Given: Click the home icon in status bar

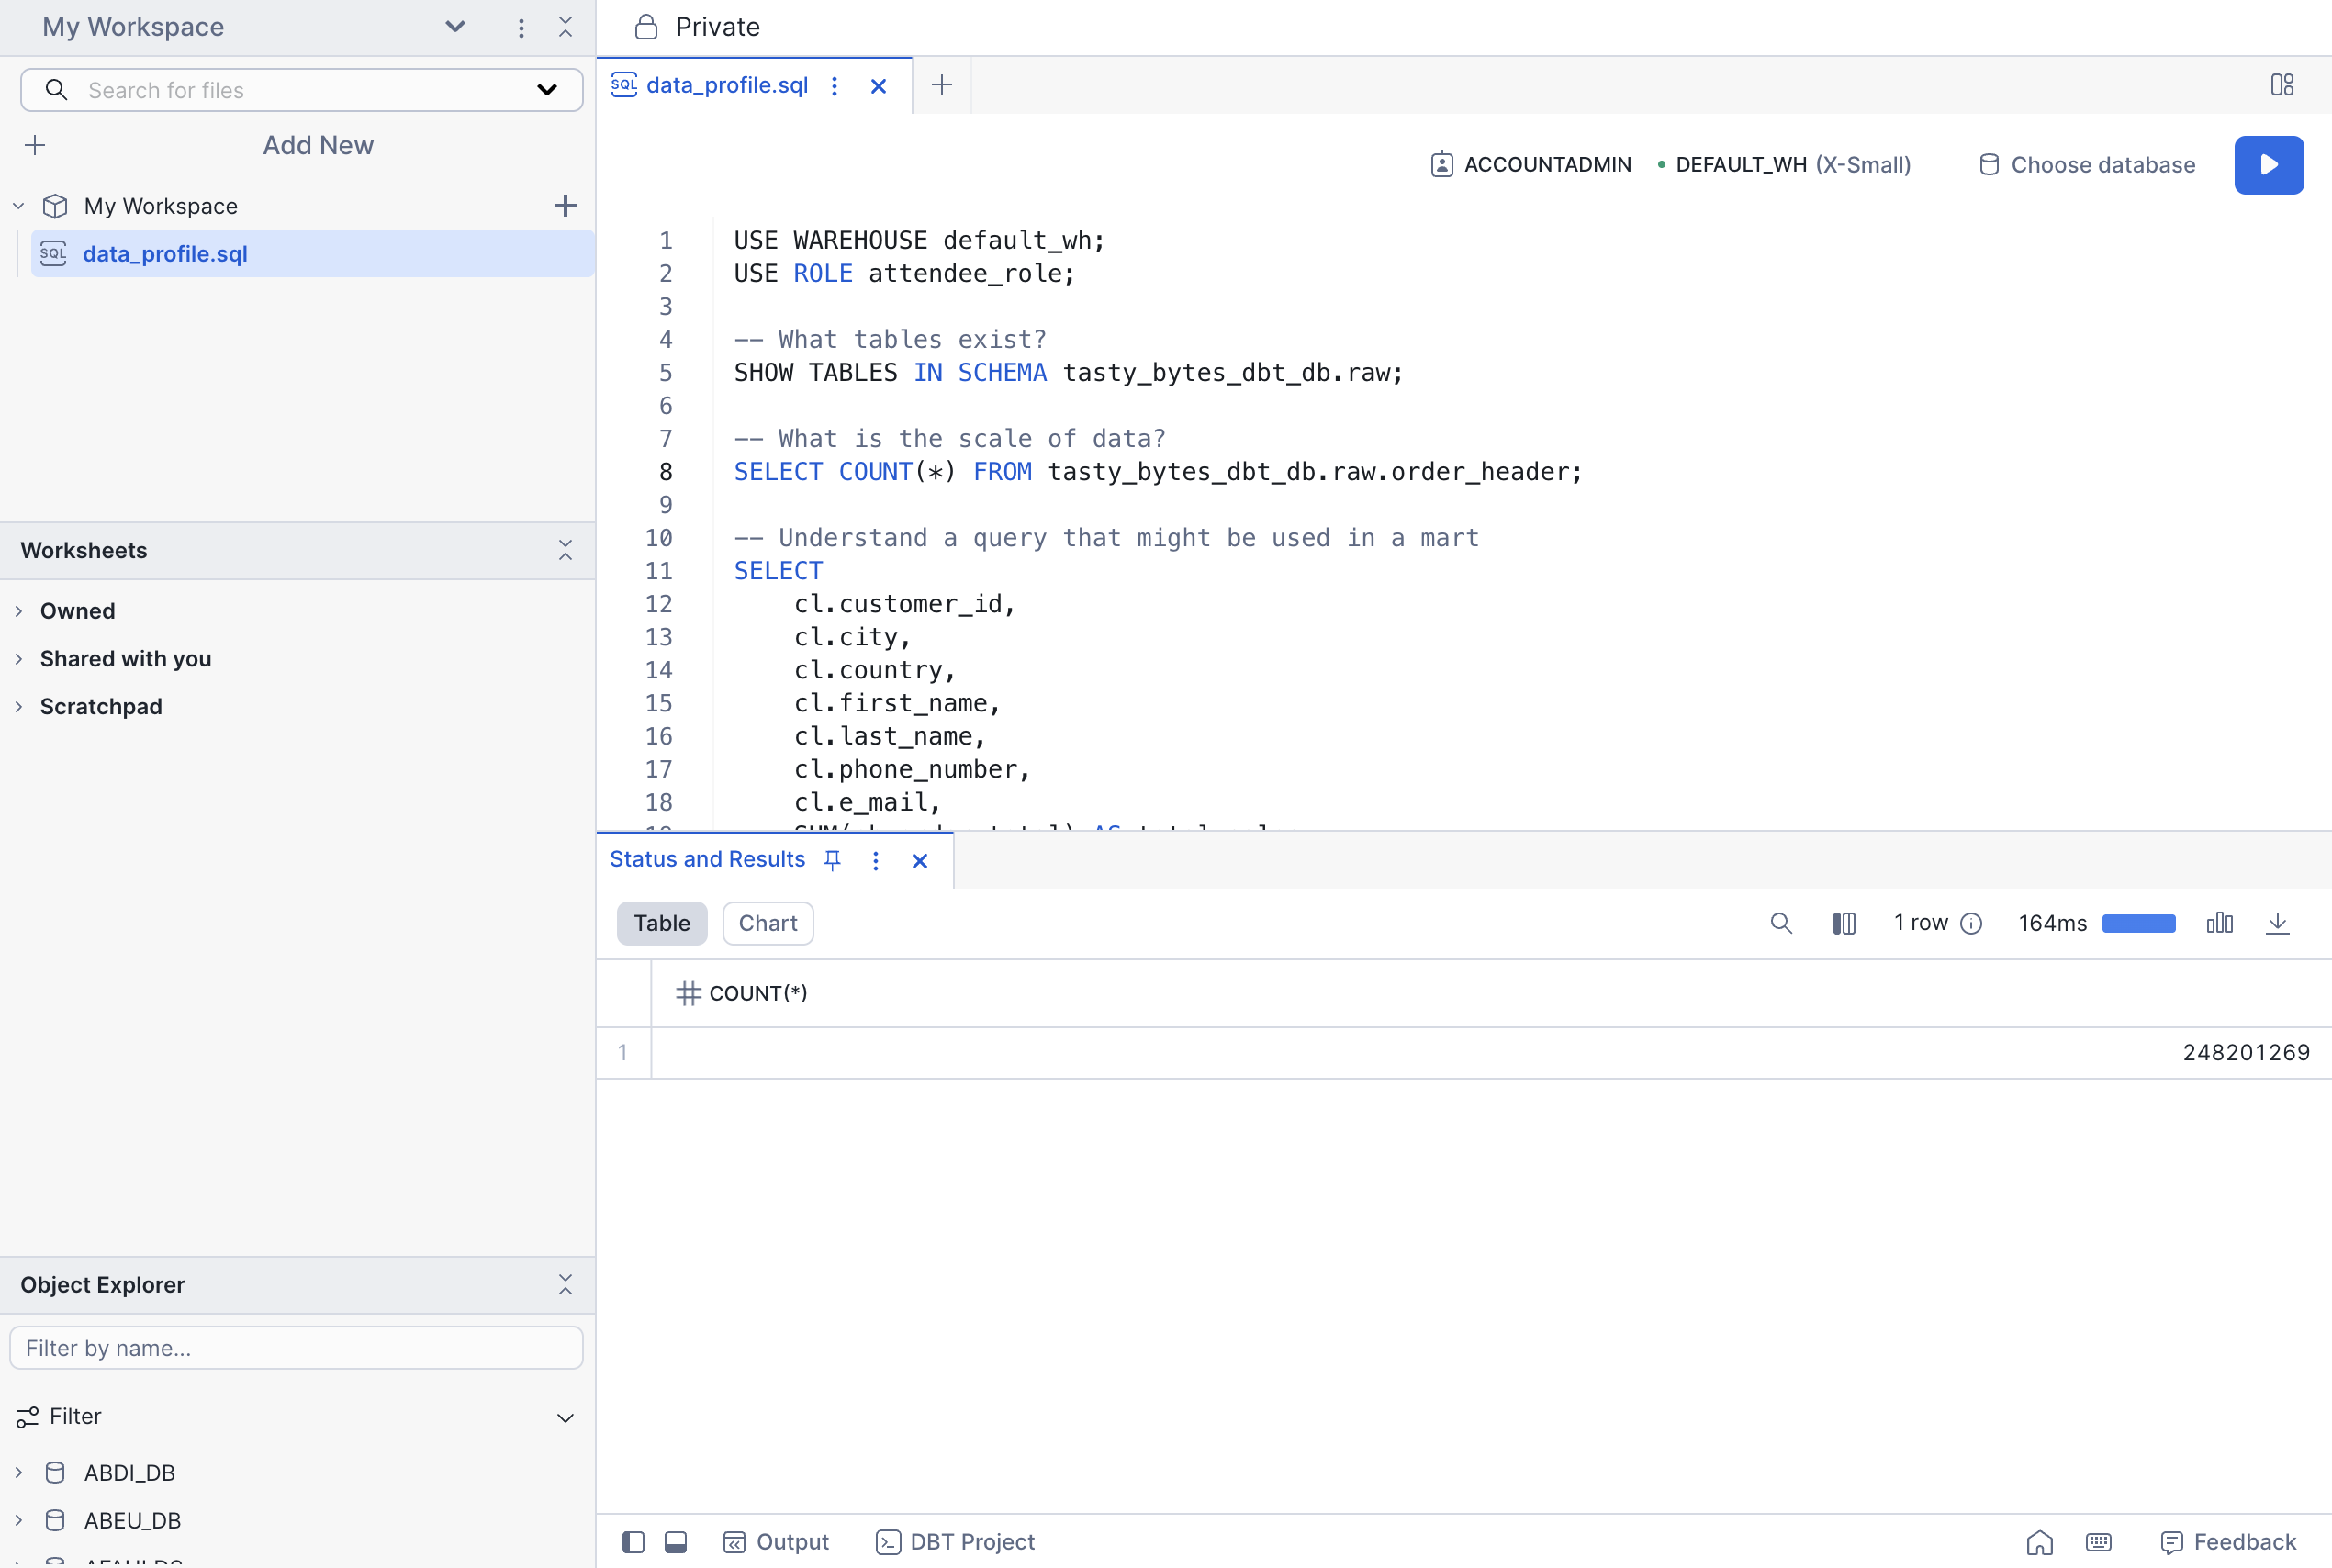Looking at the screenshot, I should click(x=2039, y=1542).
